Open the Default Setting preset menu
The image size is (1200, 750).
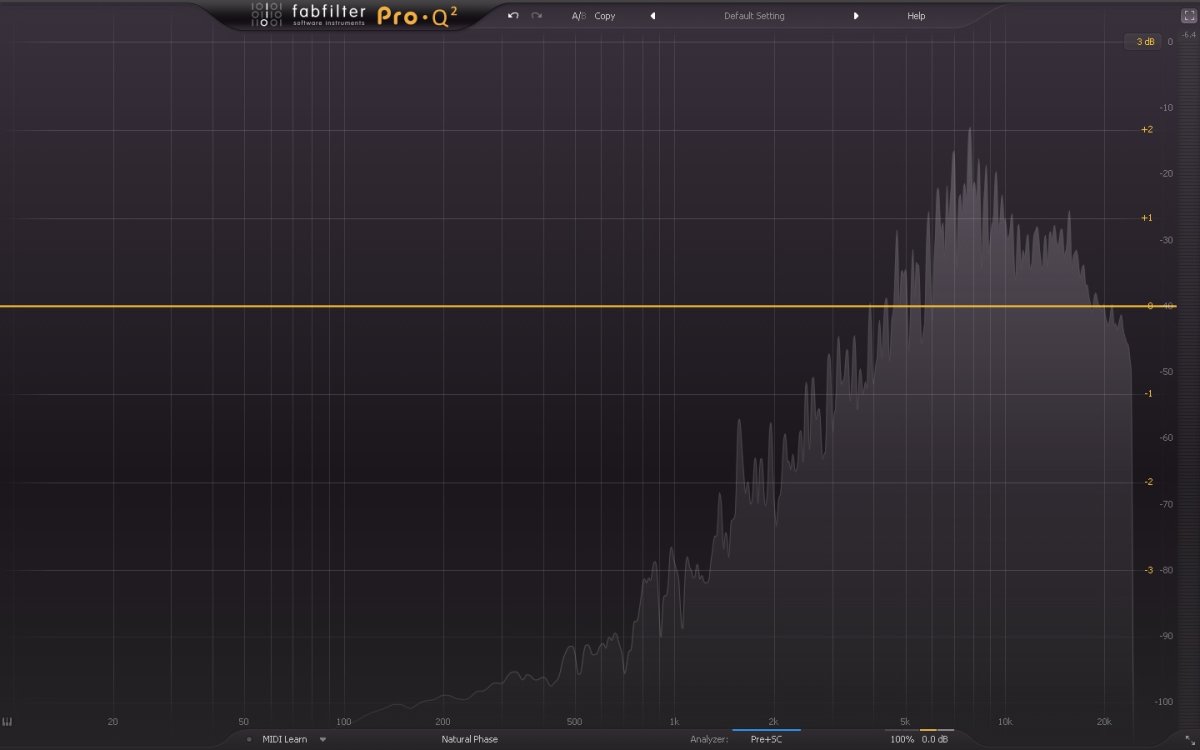[754, 16]
